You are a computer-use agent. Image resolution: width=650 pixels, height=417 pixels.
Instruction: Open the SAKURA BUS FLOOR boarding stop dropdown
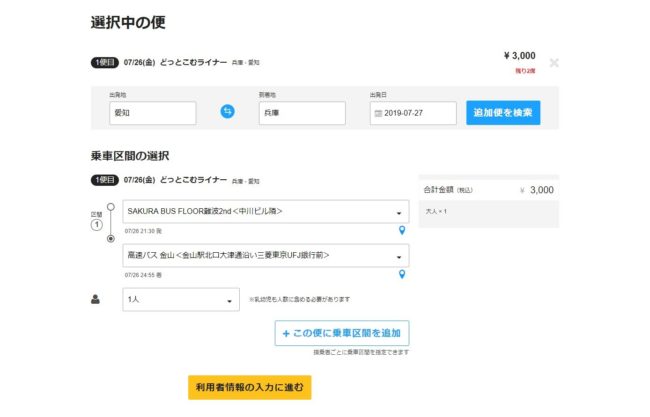coord(265,213)
